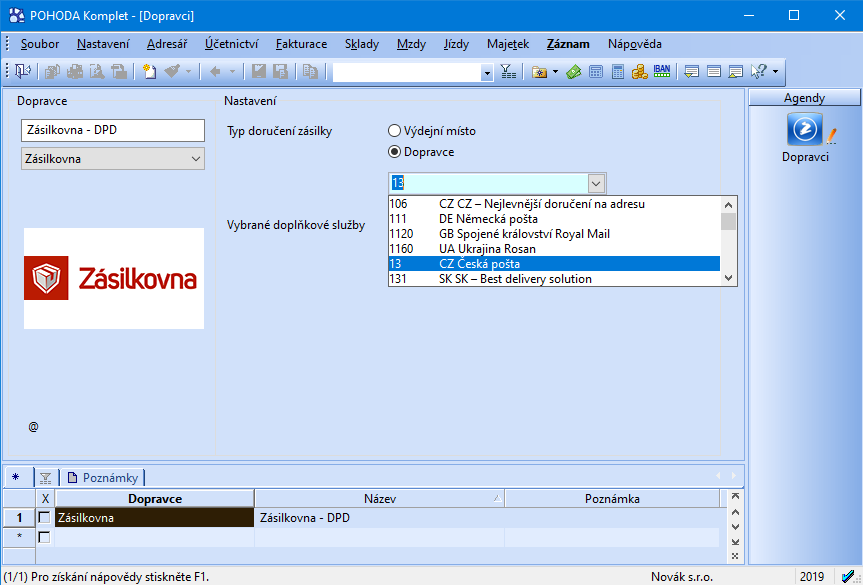
Task: Choose 106 CZ Nejlevnější doručení na adresu
Action: click(x=554, y=204)
